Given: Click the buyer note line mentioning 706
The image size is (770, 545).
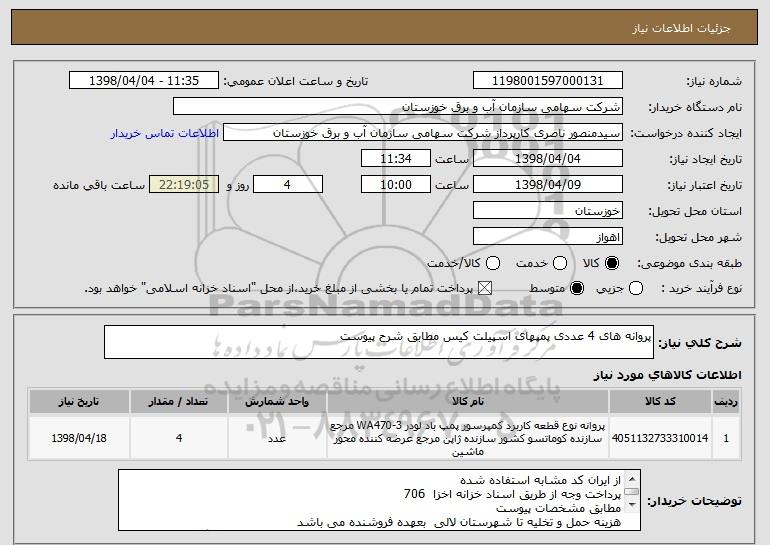Looking at the screenshot, I should pos(512,494).
